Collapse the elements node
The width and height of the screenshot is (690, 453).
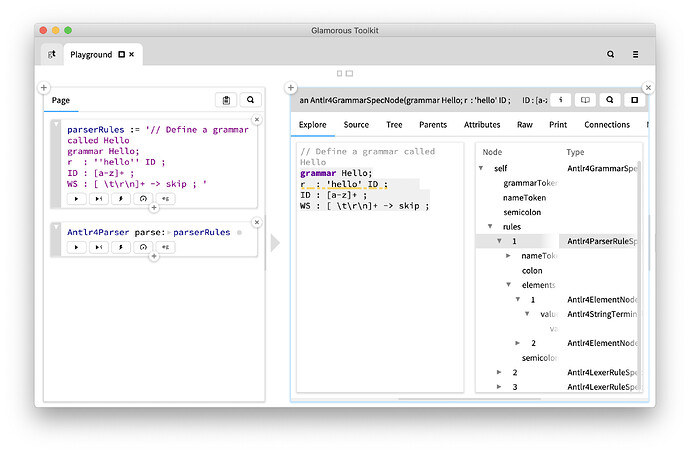click(508, 285)
